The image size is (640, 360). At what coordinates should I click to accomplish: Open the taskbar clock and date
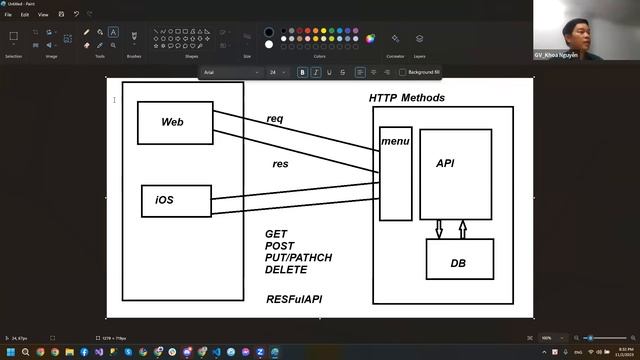coord(625,352)
